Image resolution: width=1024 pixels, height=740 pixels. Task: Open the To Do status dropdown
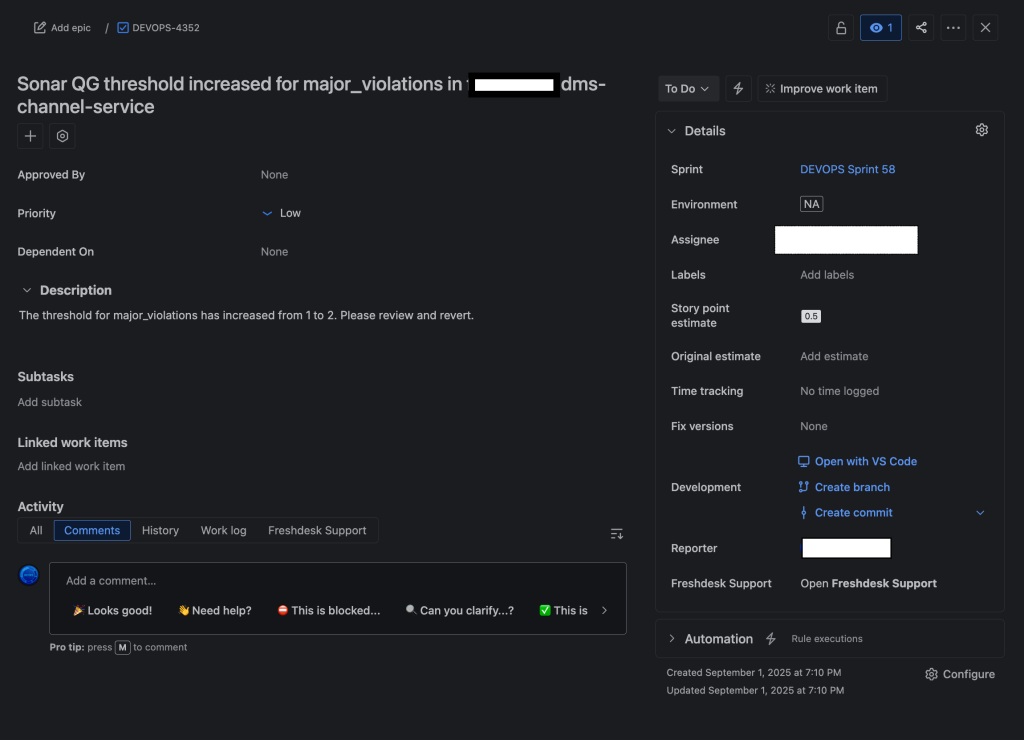[x=687, y=88]
